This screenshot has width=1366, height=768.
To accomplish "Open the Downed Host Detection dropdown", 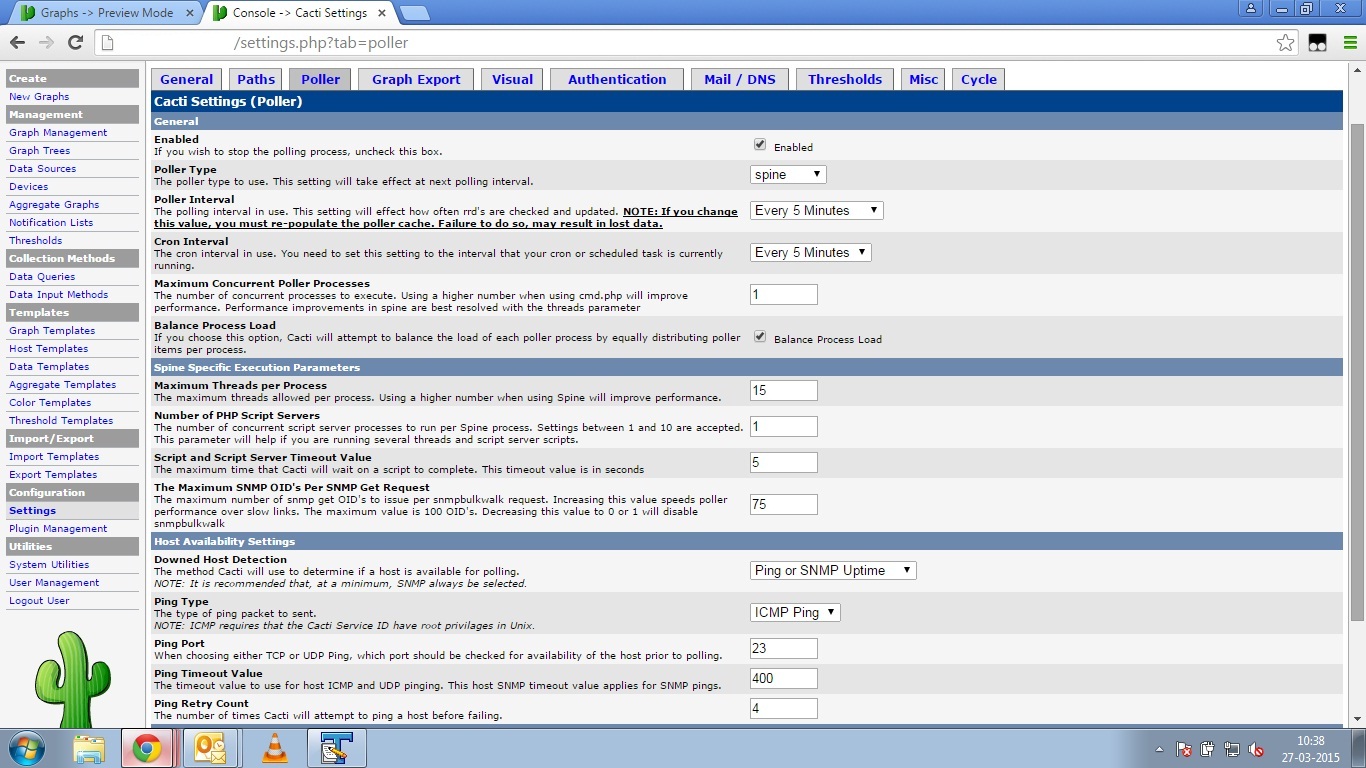I will coord(833,571).
